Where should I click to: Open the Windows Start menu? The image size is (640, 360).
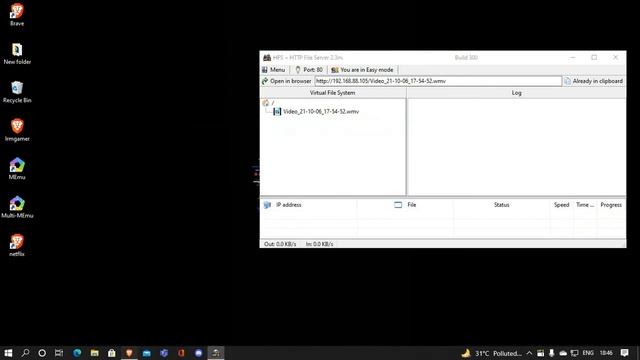(x=8, y=353)
